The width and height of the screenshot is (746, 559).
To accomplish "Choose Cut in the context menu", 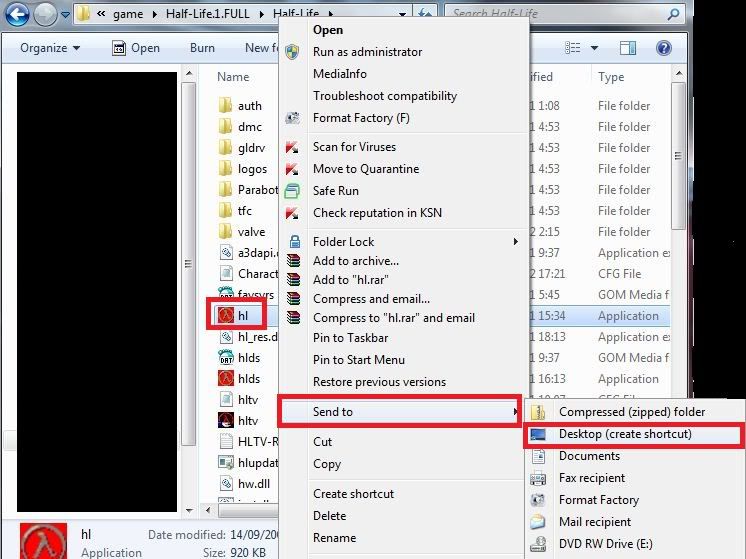I will pos(322,441).
